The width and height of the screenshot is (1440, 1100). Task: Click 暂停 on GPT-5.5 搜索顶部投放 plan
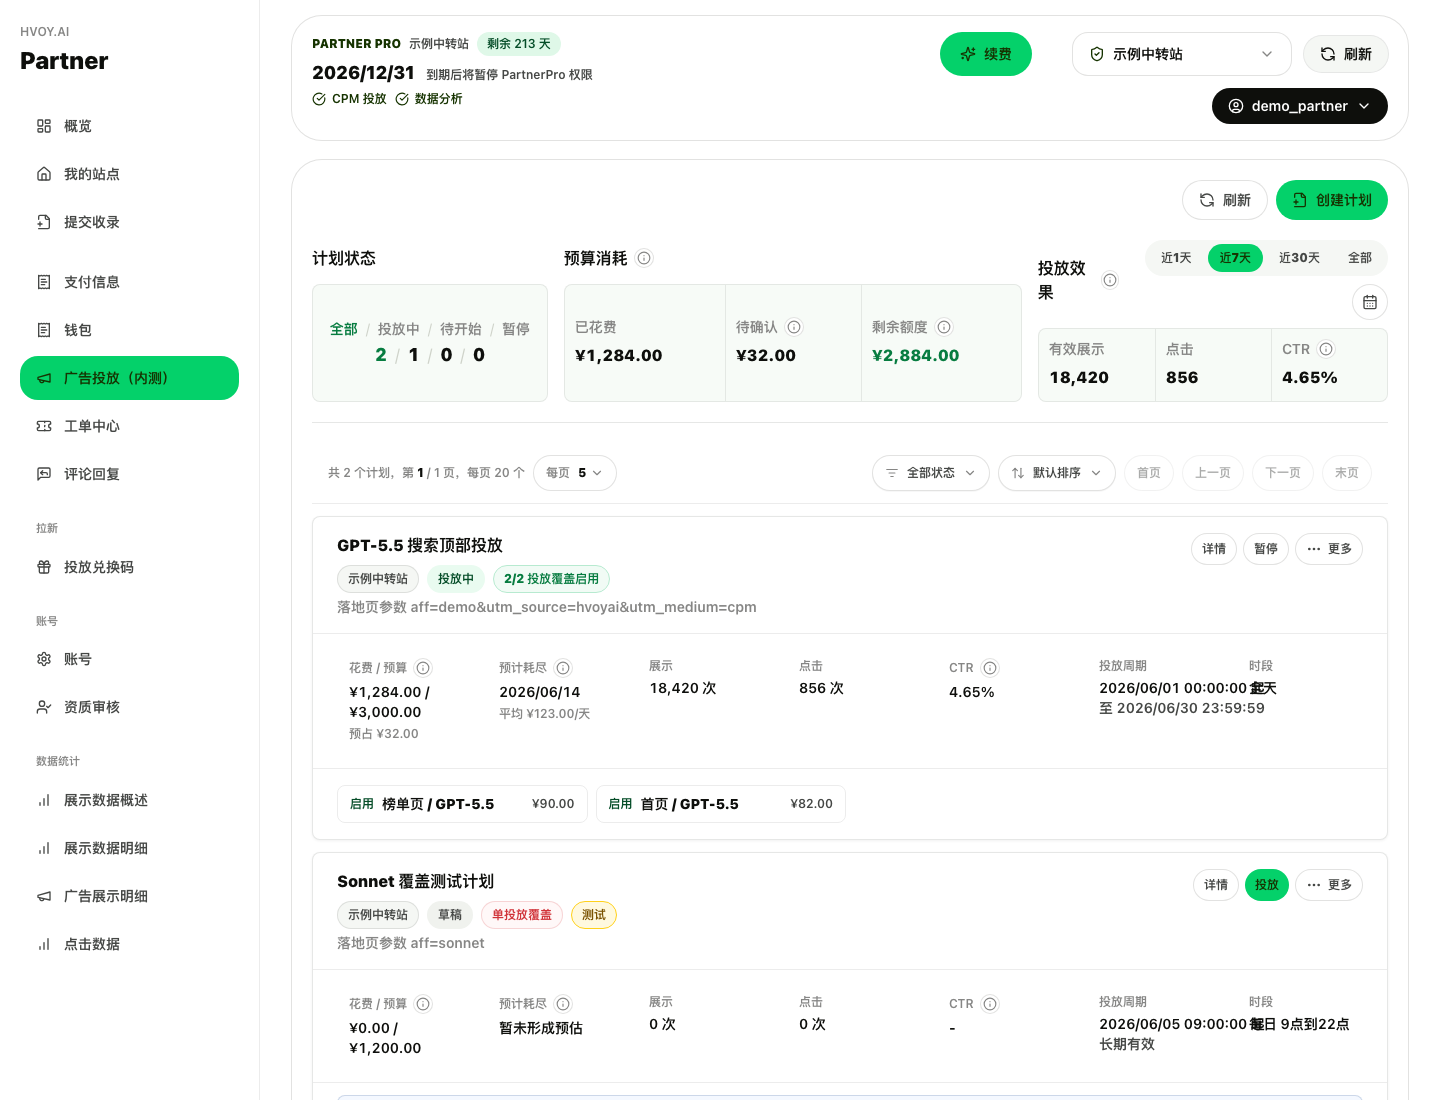click(x=1266, y=549)
